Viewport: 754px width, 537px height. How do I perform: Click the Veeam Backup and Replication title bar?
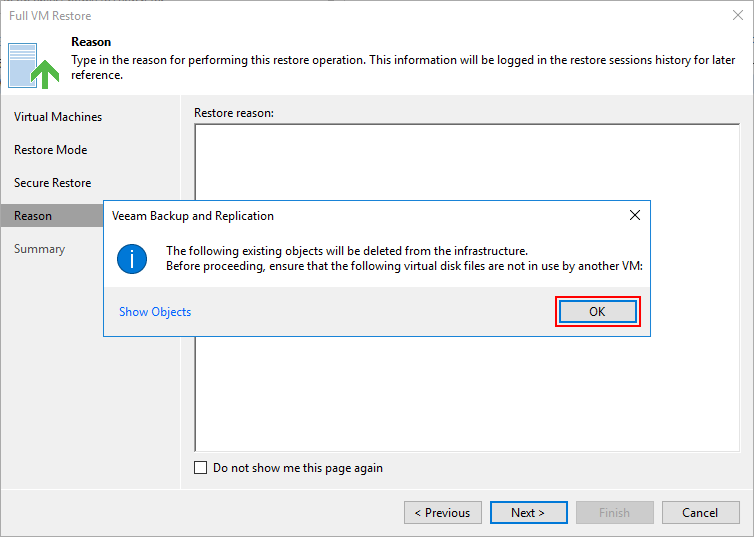point(365,216)
